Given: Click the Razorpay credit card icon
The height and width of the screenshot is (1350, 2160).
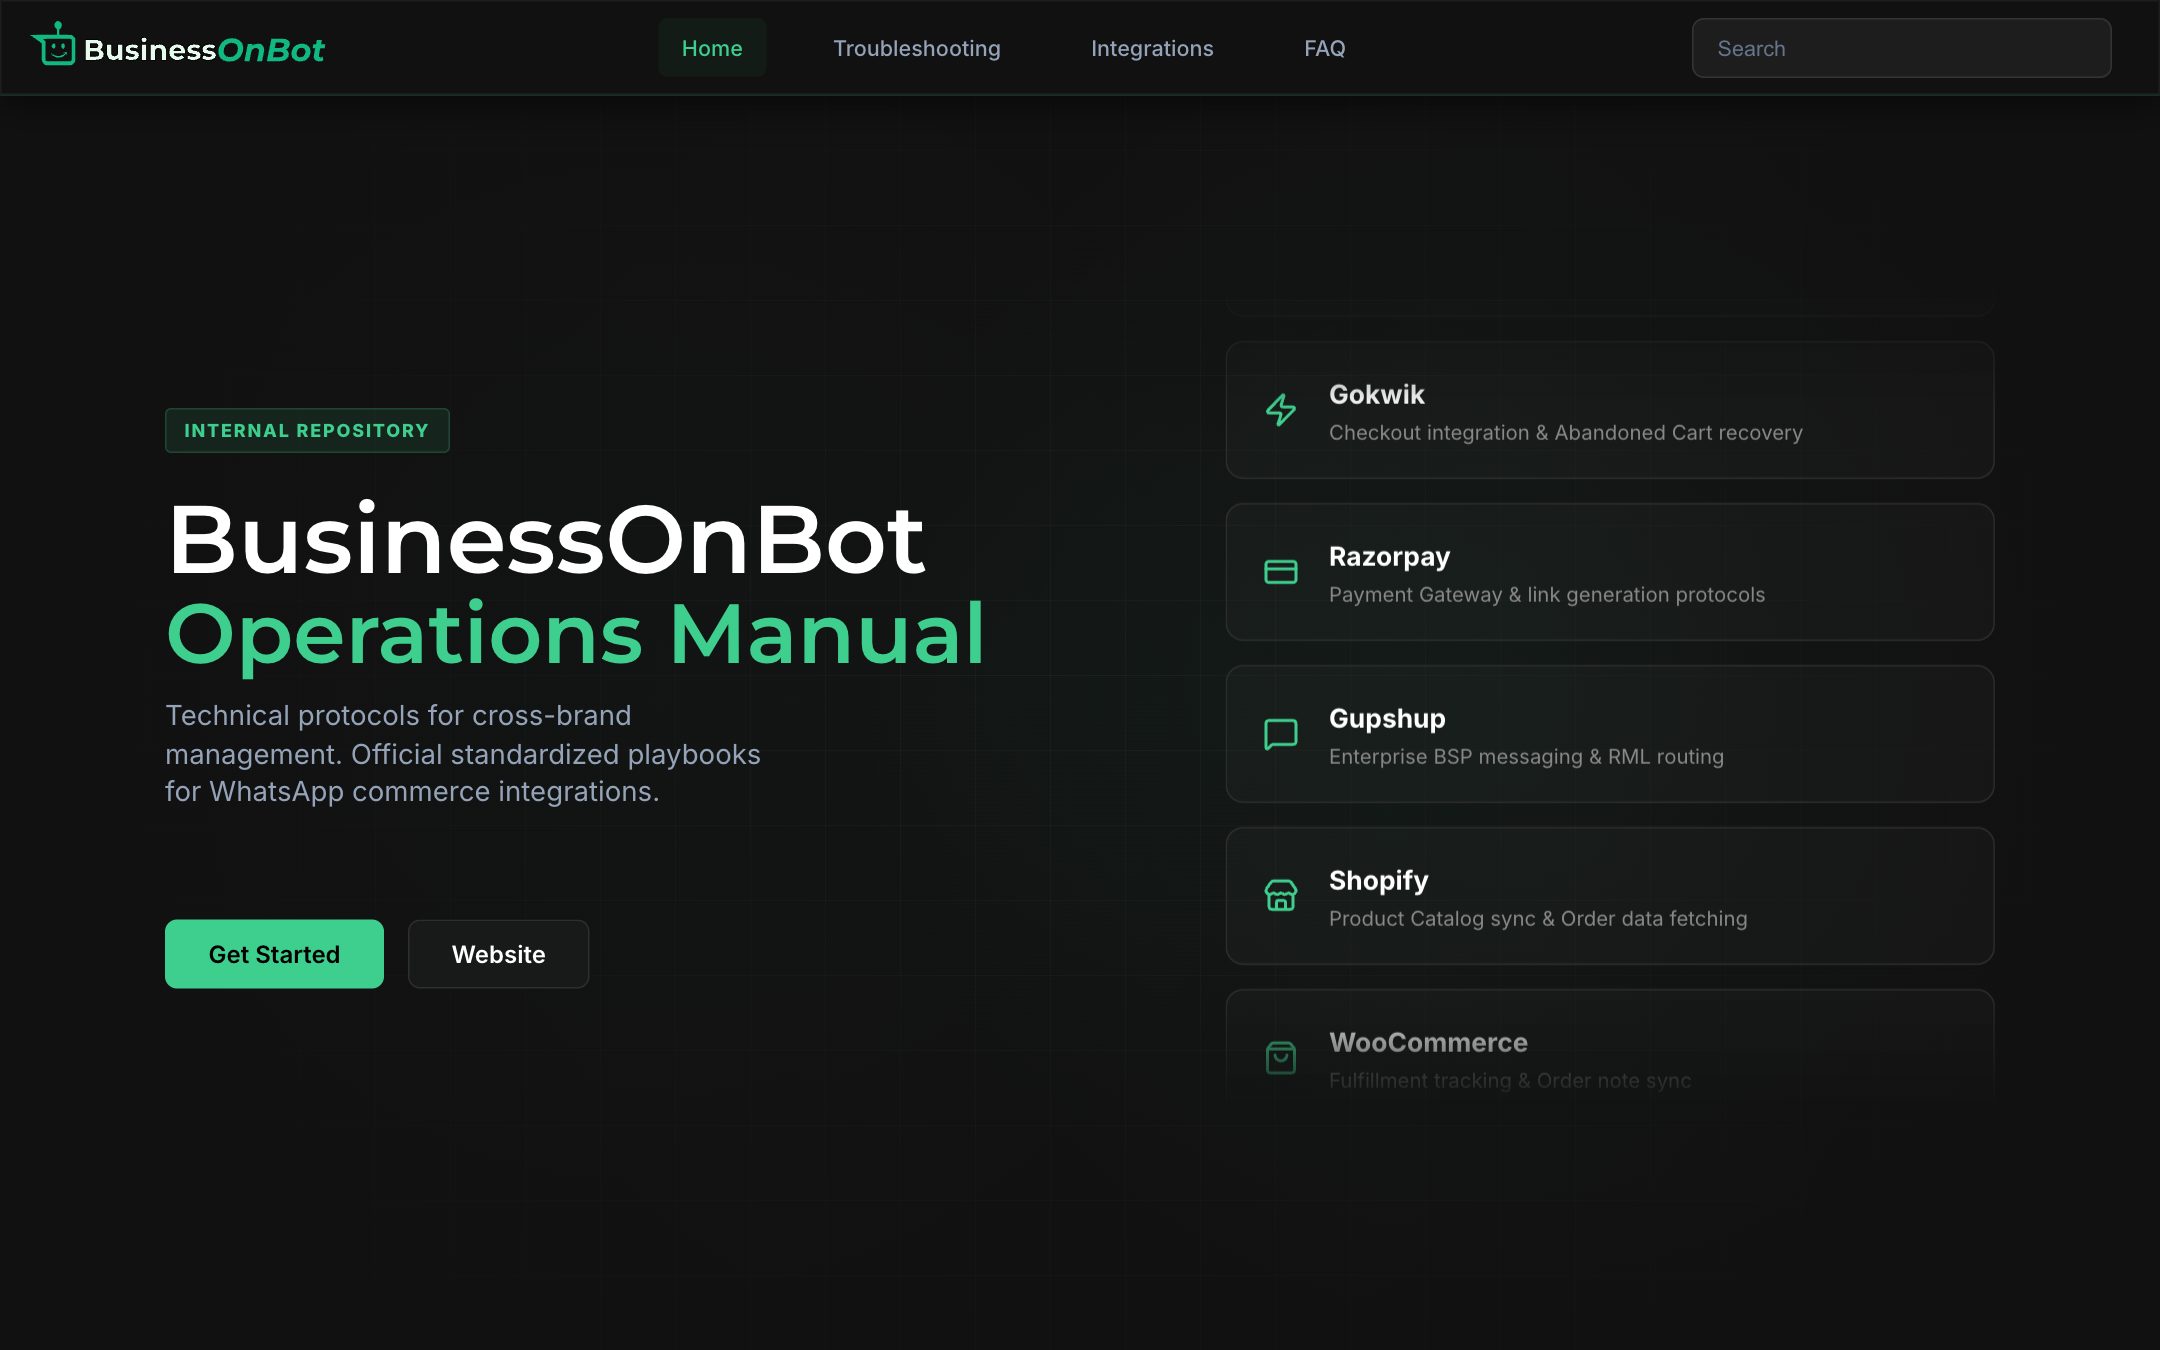Looking at the screenshot, I should point(1281,572).
